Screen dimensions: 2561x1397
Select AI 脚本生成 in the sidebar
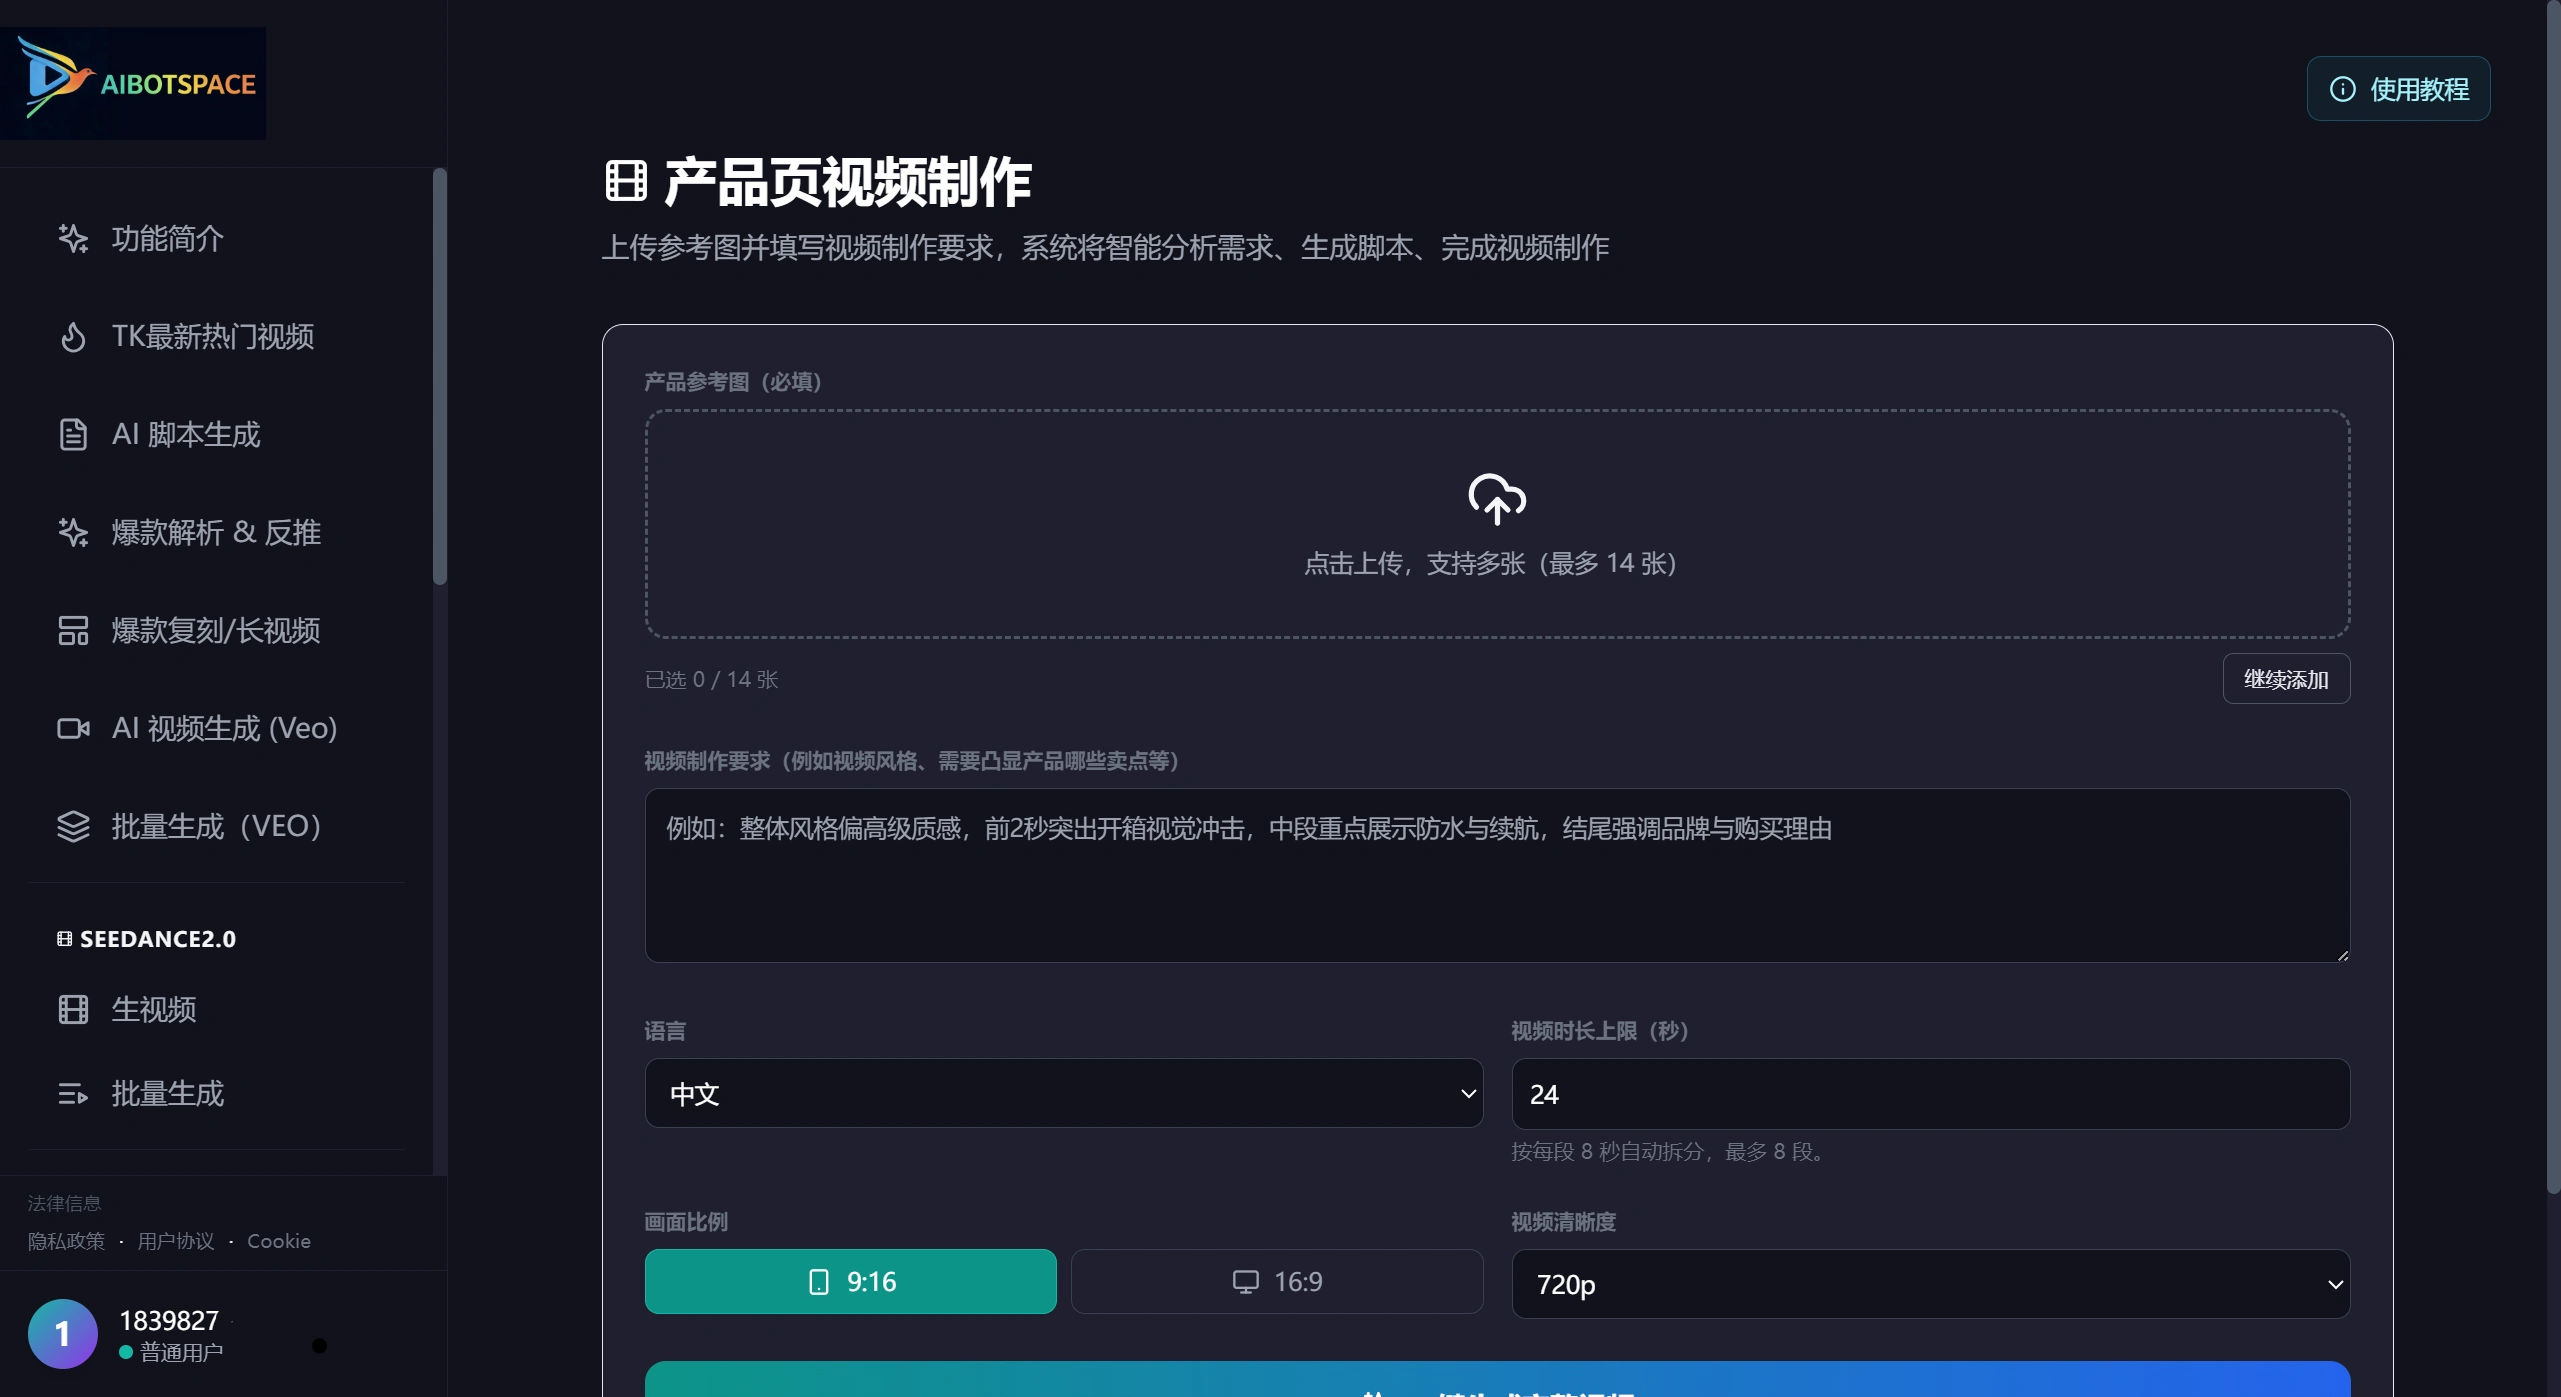pos(185,434)
